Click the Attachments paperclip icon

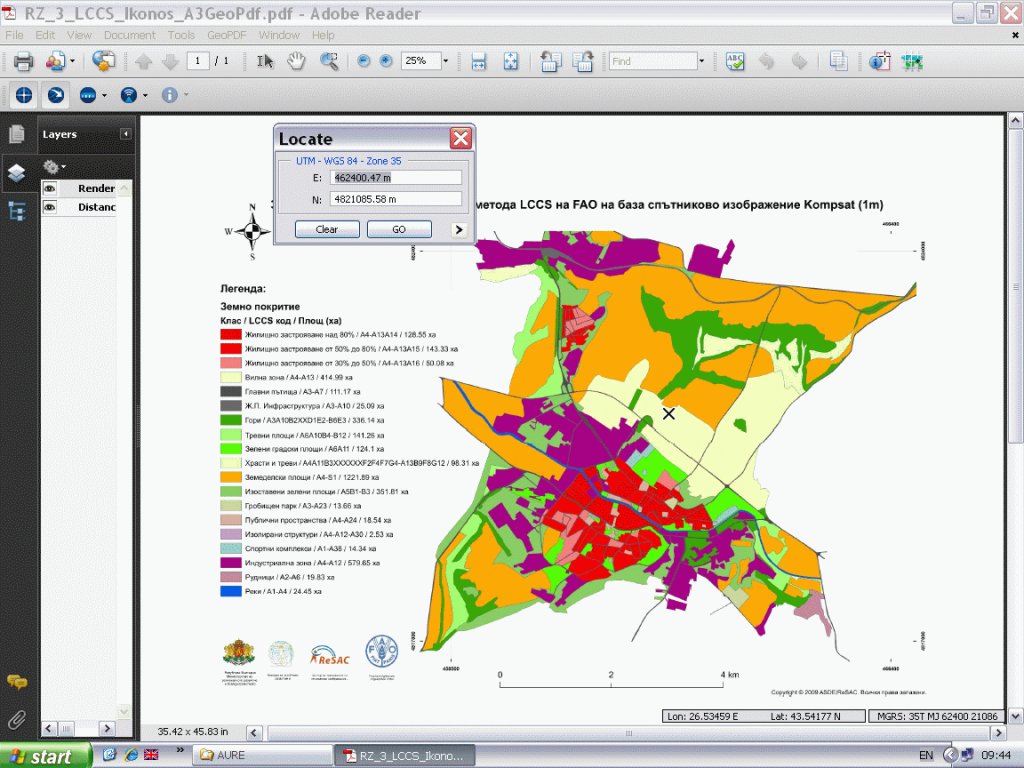(16, 719)
